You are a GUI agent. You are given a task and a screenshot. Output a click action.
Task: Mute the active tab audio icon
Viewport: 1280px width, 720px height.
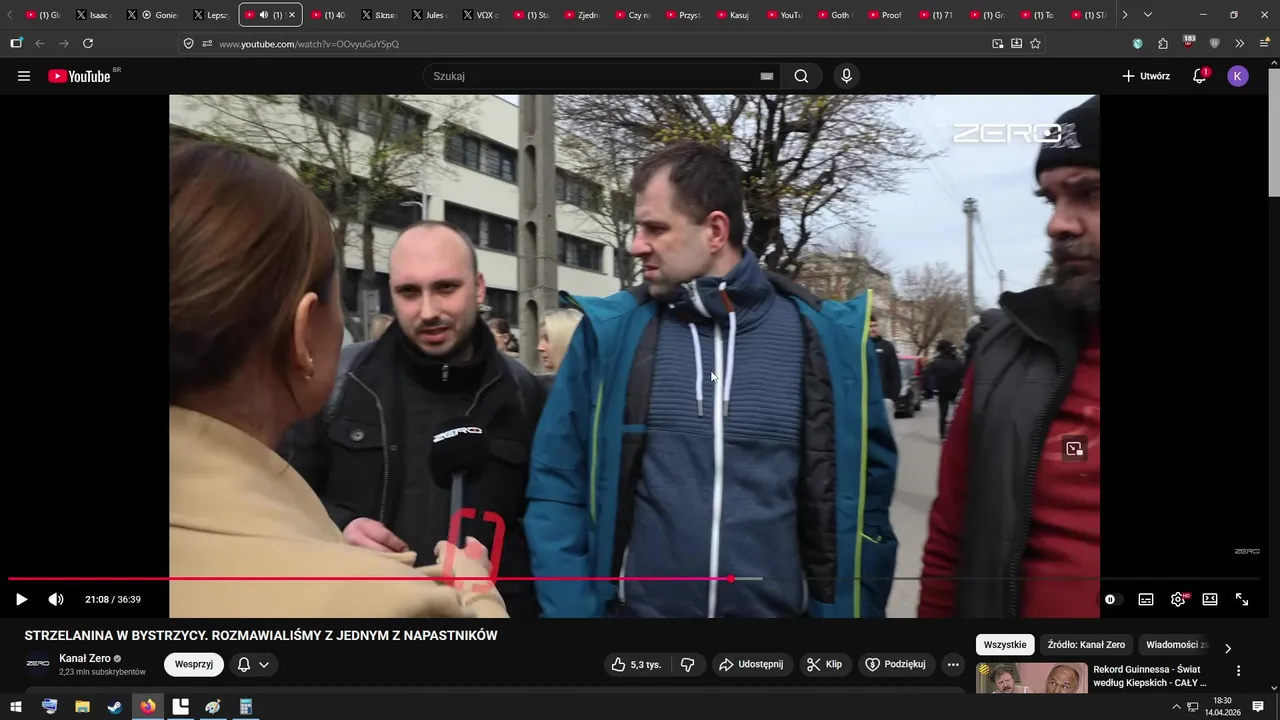coord(264,15)
